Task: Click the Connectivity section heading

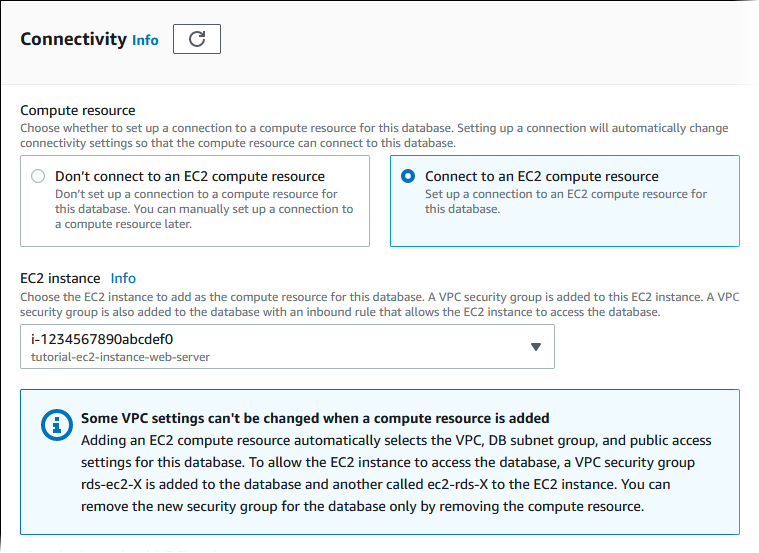Action: click(73, 39)
